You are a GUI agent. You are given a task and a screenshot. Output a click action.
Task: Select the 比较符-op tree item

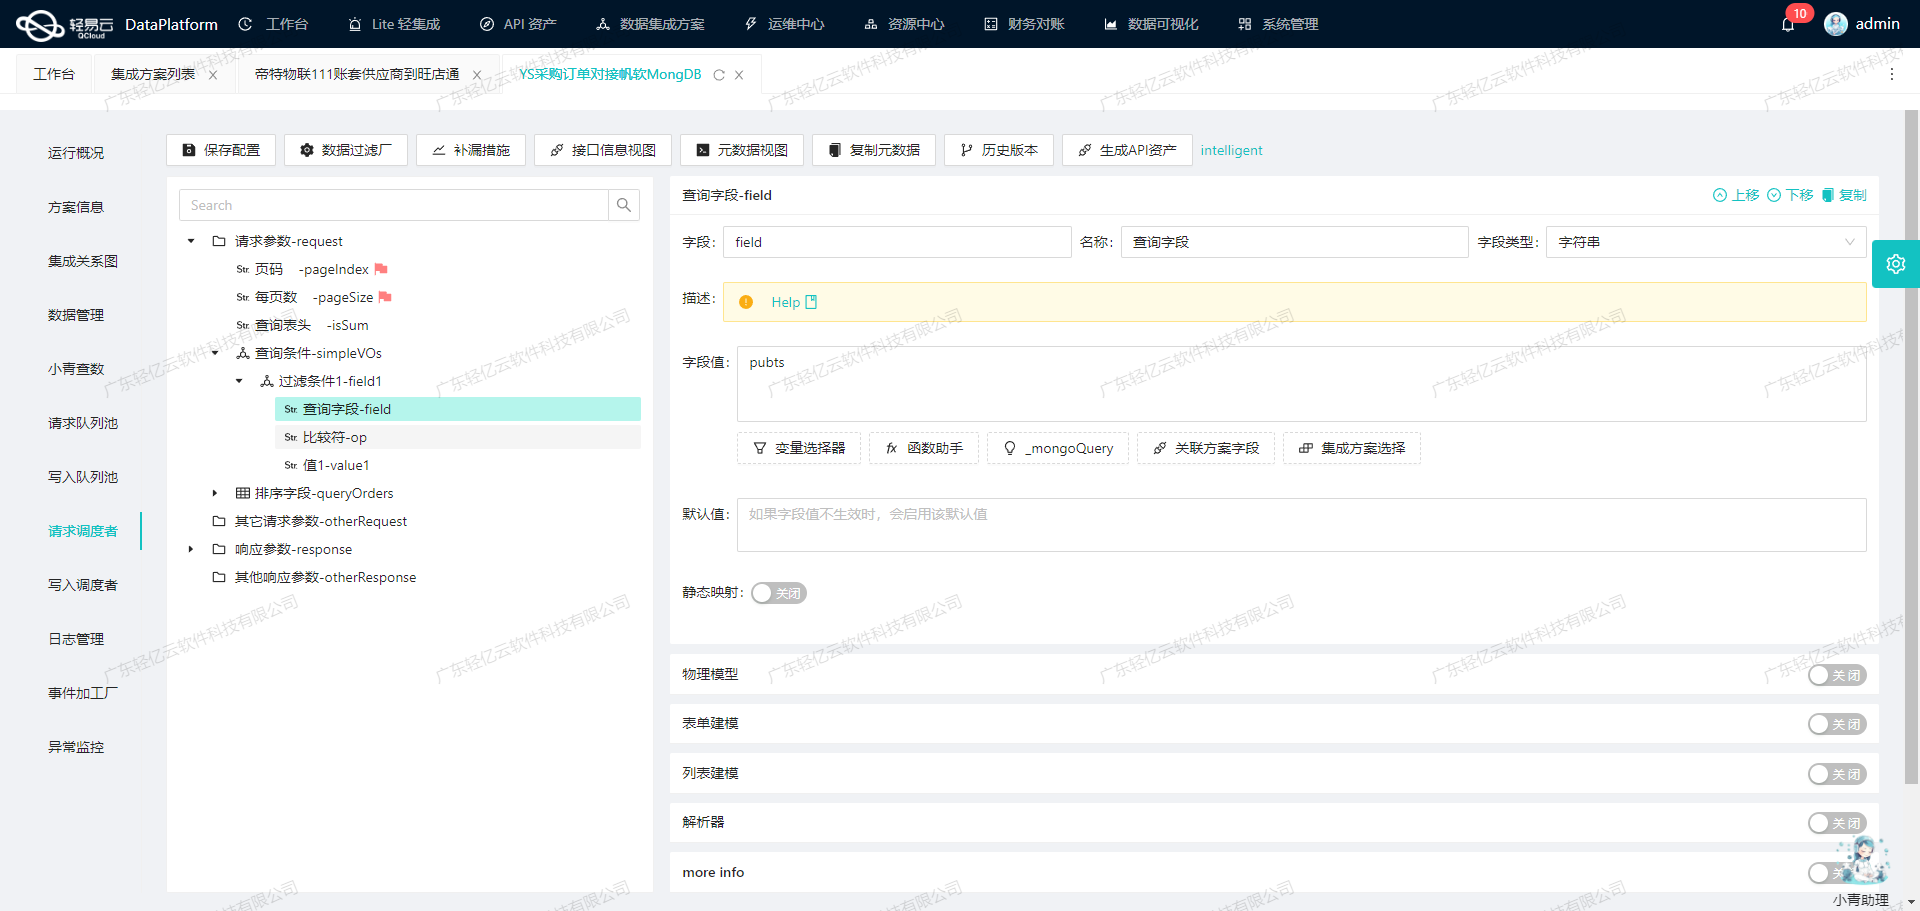tap(335, 437)
